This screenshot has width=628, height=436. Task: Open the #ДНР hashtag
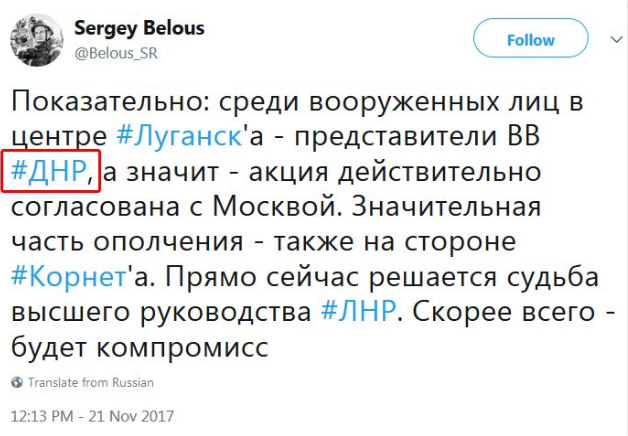tap(50, 169)
